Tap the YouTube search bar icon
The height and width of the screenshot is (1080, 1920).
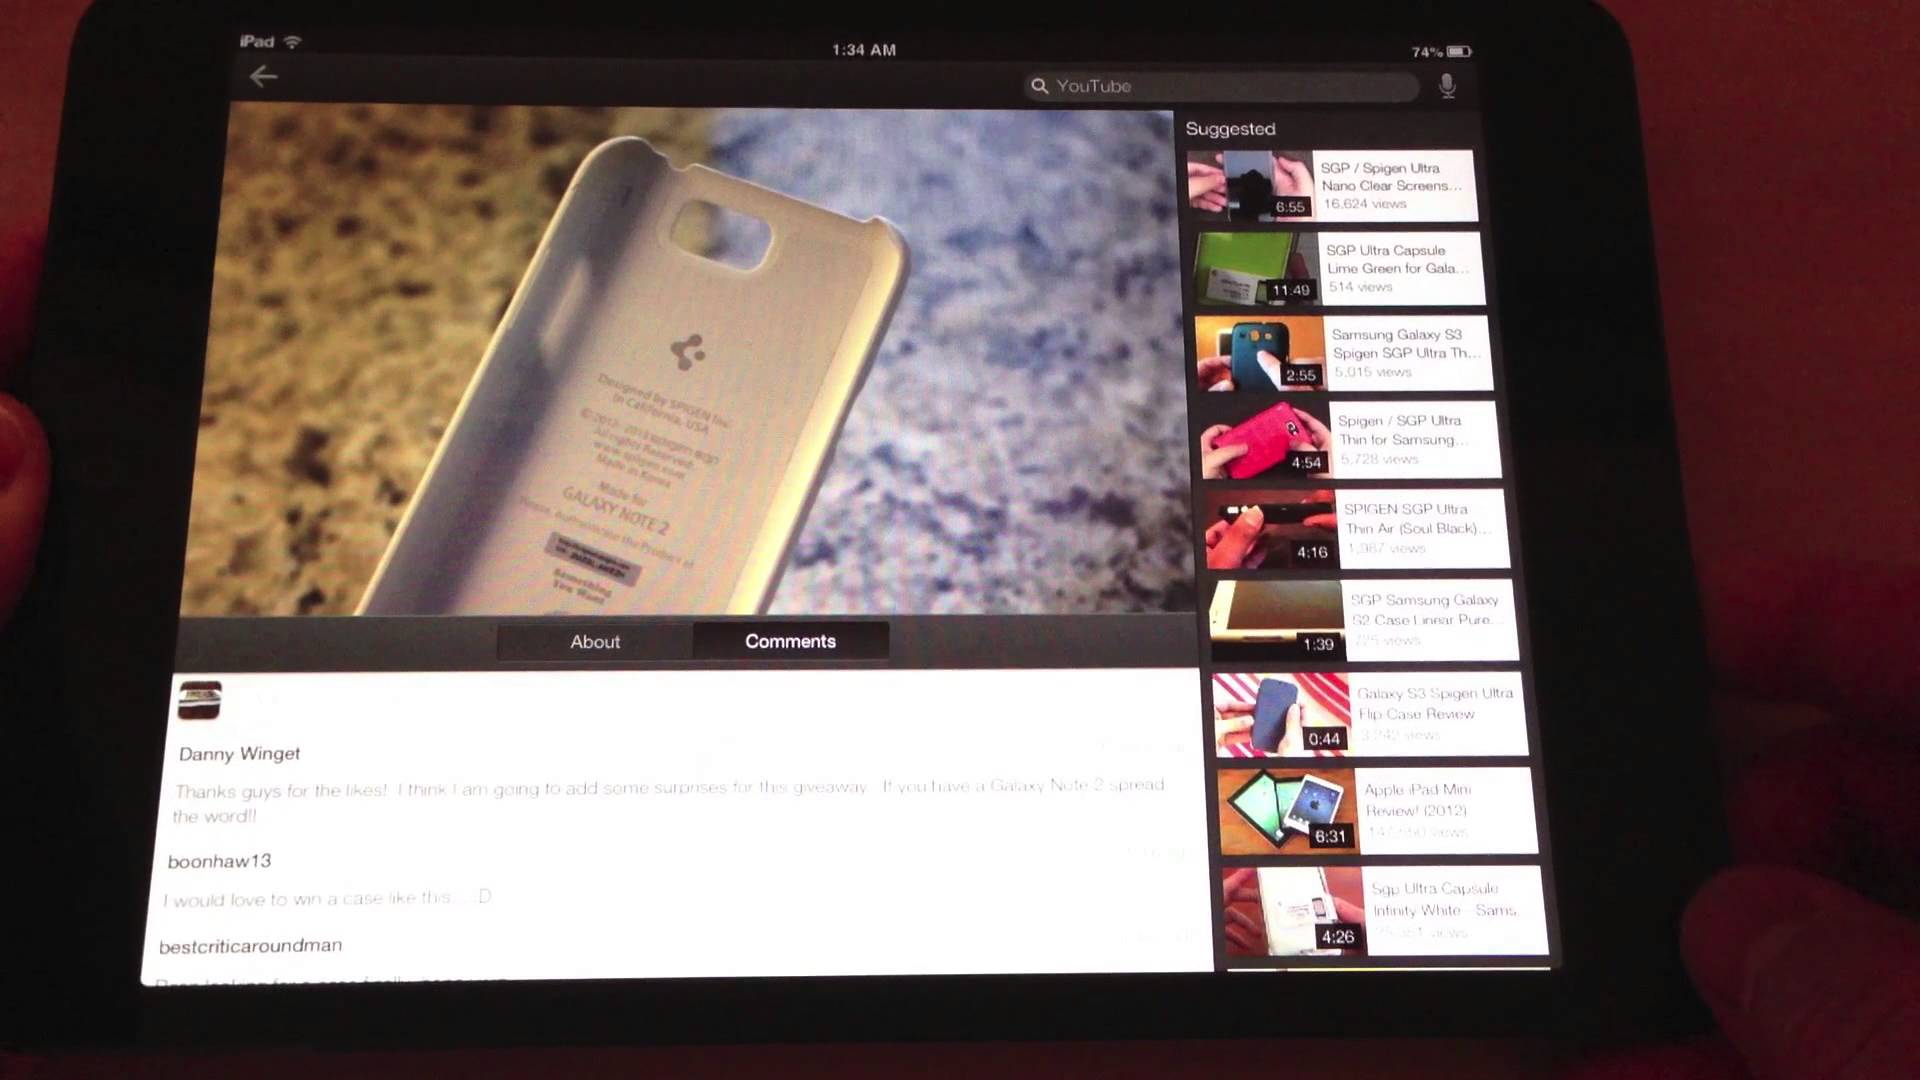[1040, 86]
